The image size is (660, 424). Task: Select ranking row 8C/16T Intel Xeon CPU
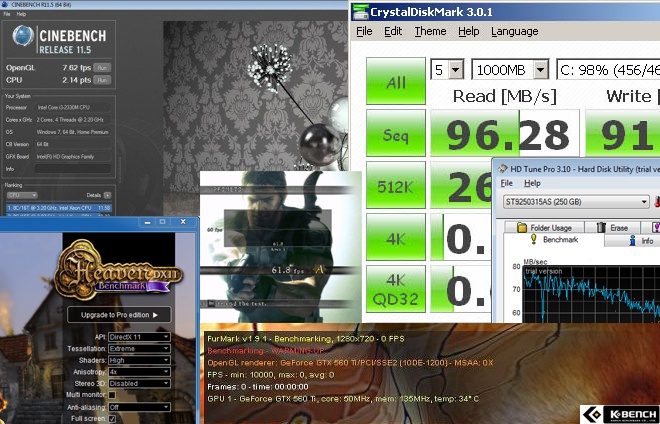click(59, 208)
